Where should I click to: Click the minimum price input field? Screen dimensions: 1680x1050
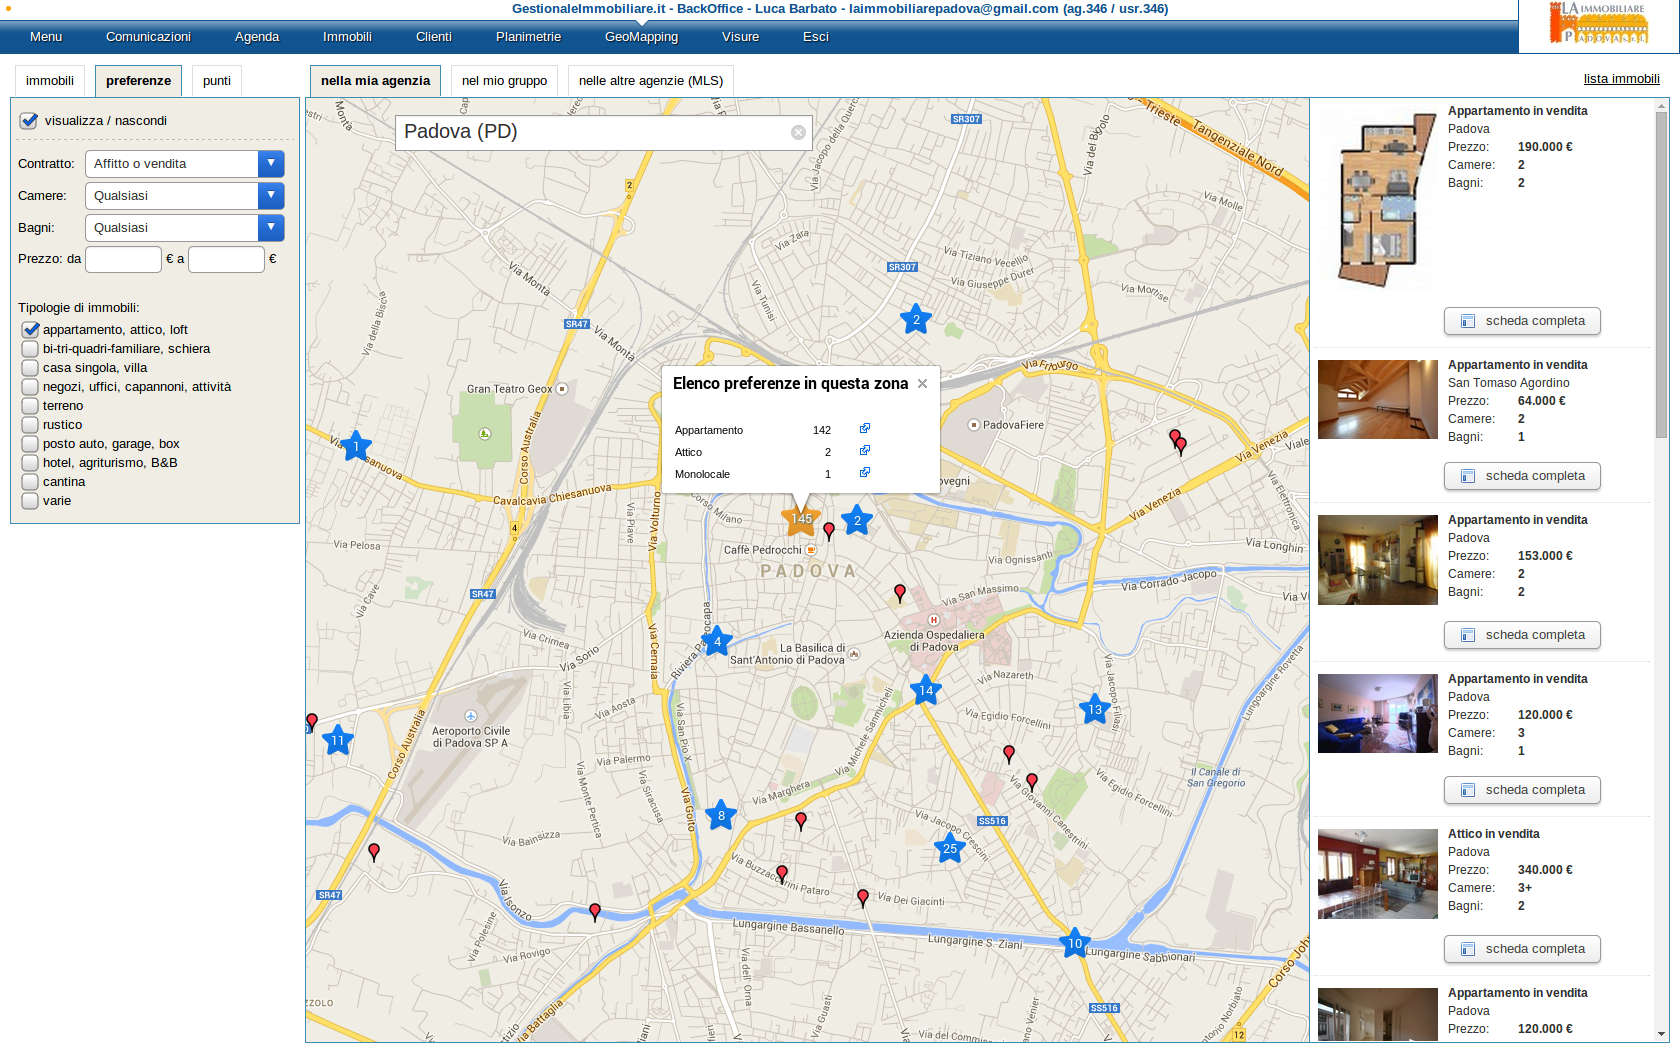coord(123,259)
